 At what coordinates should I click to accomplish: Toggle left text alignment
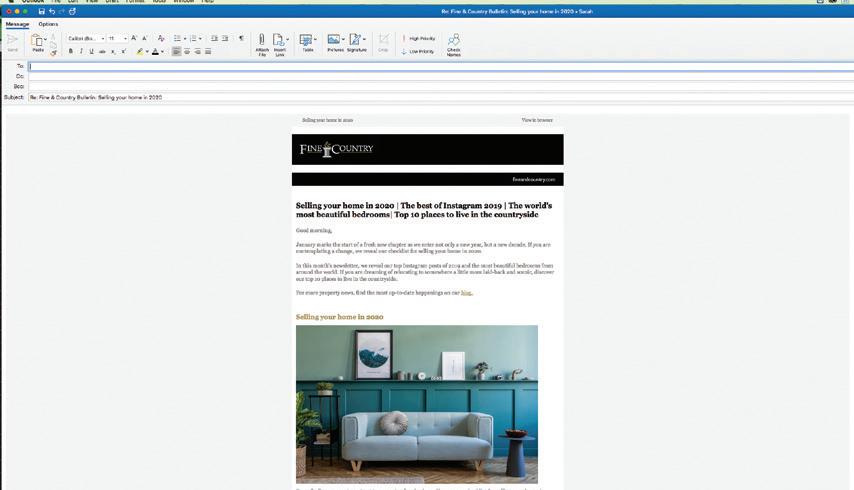pyautogui.click(x=176, y=52)
